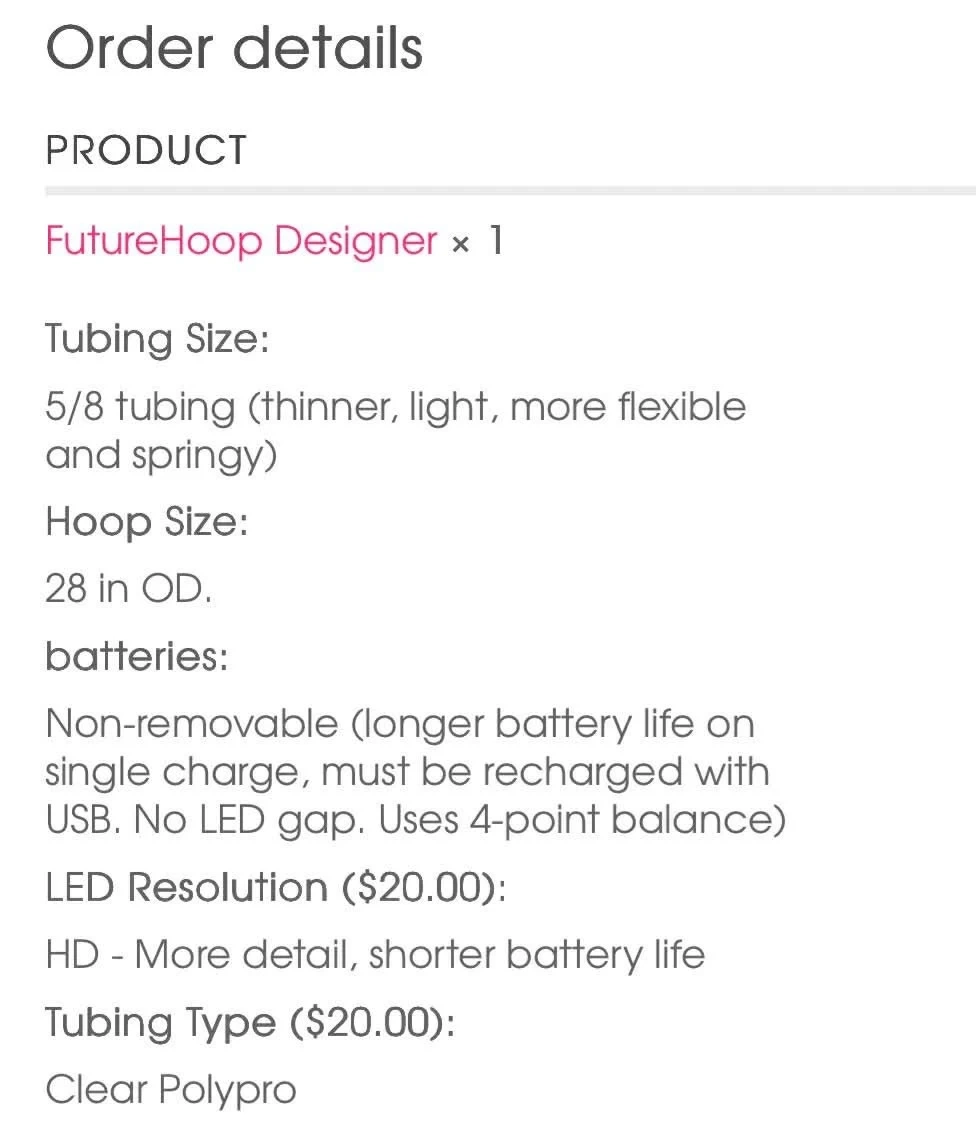
Task: Select the Tubing Type ($20.00) label
Action: coord(250,1022)
